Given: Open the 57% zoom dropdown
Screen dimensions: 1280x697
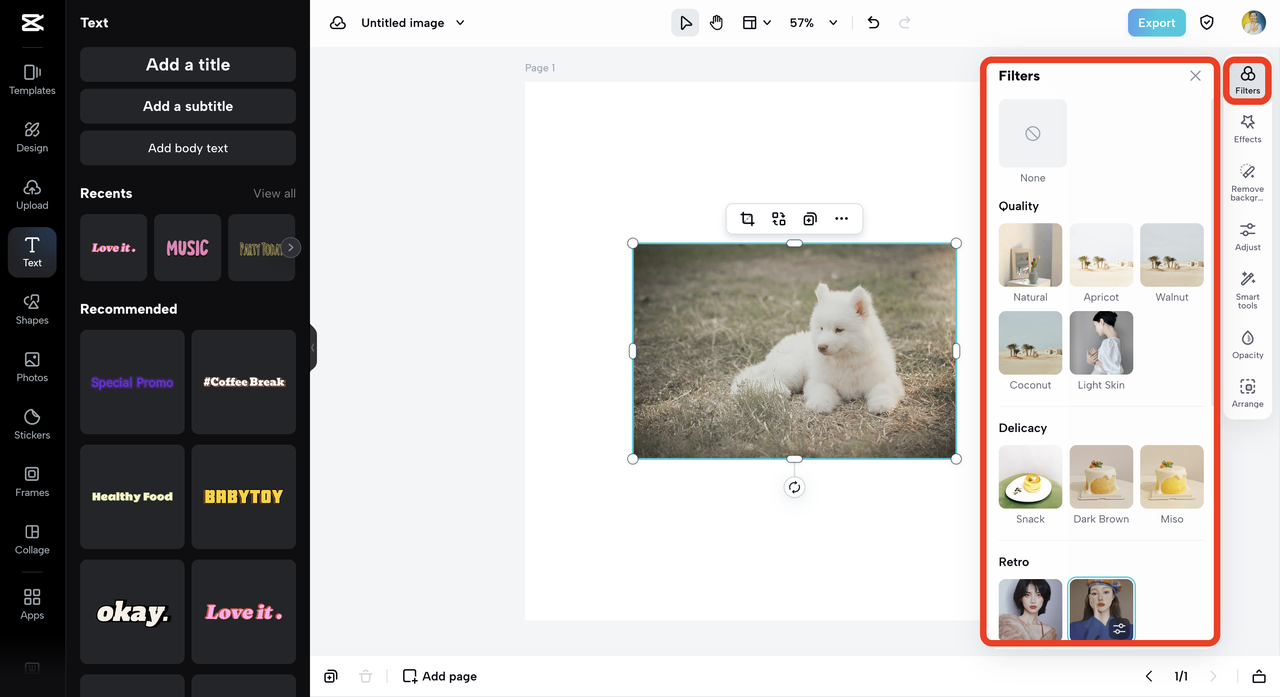Looking at the screenshot, I should pyautogui.click(x=813, y=23).
